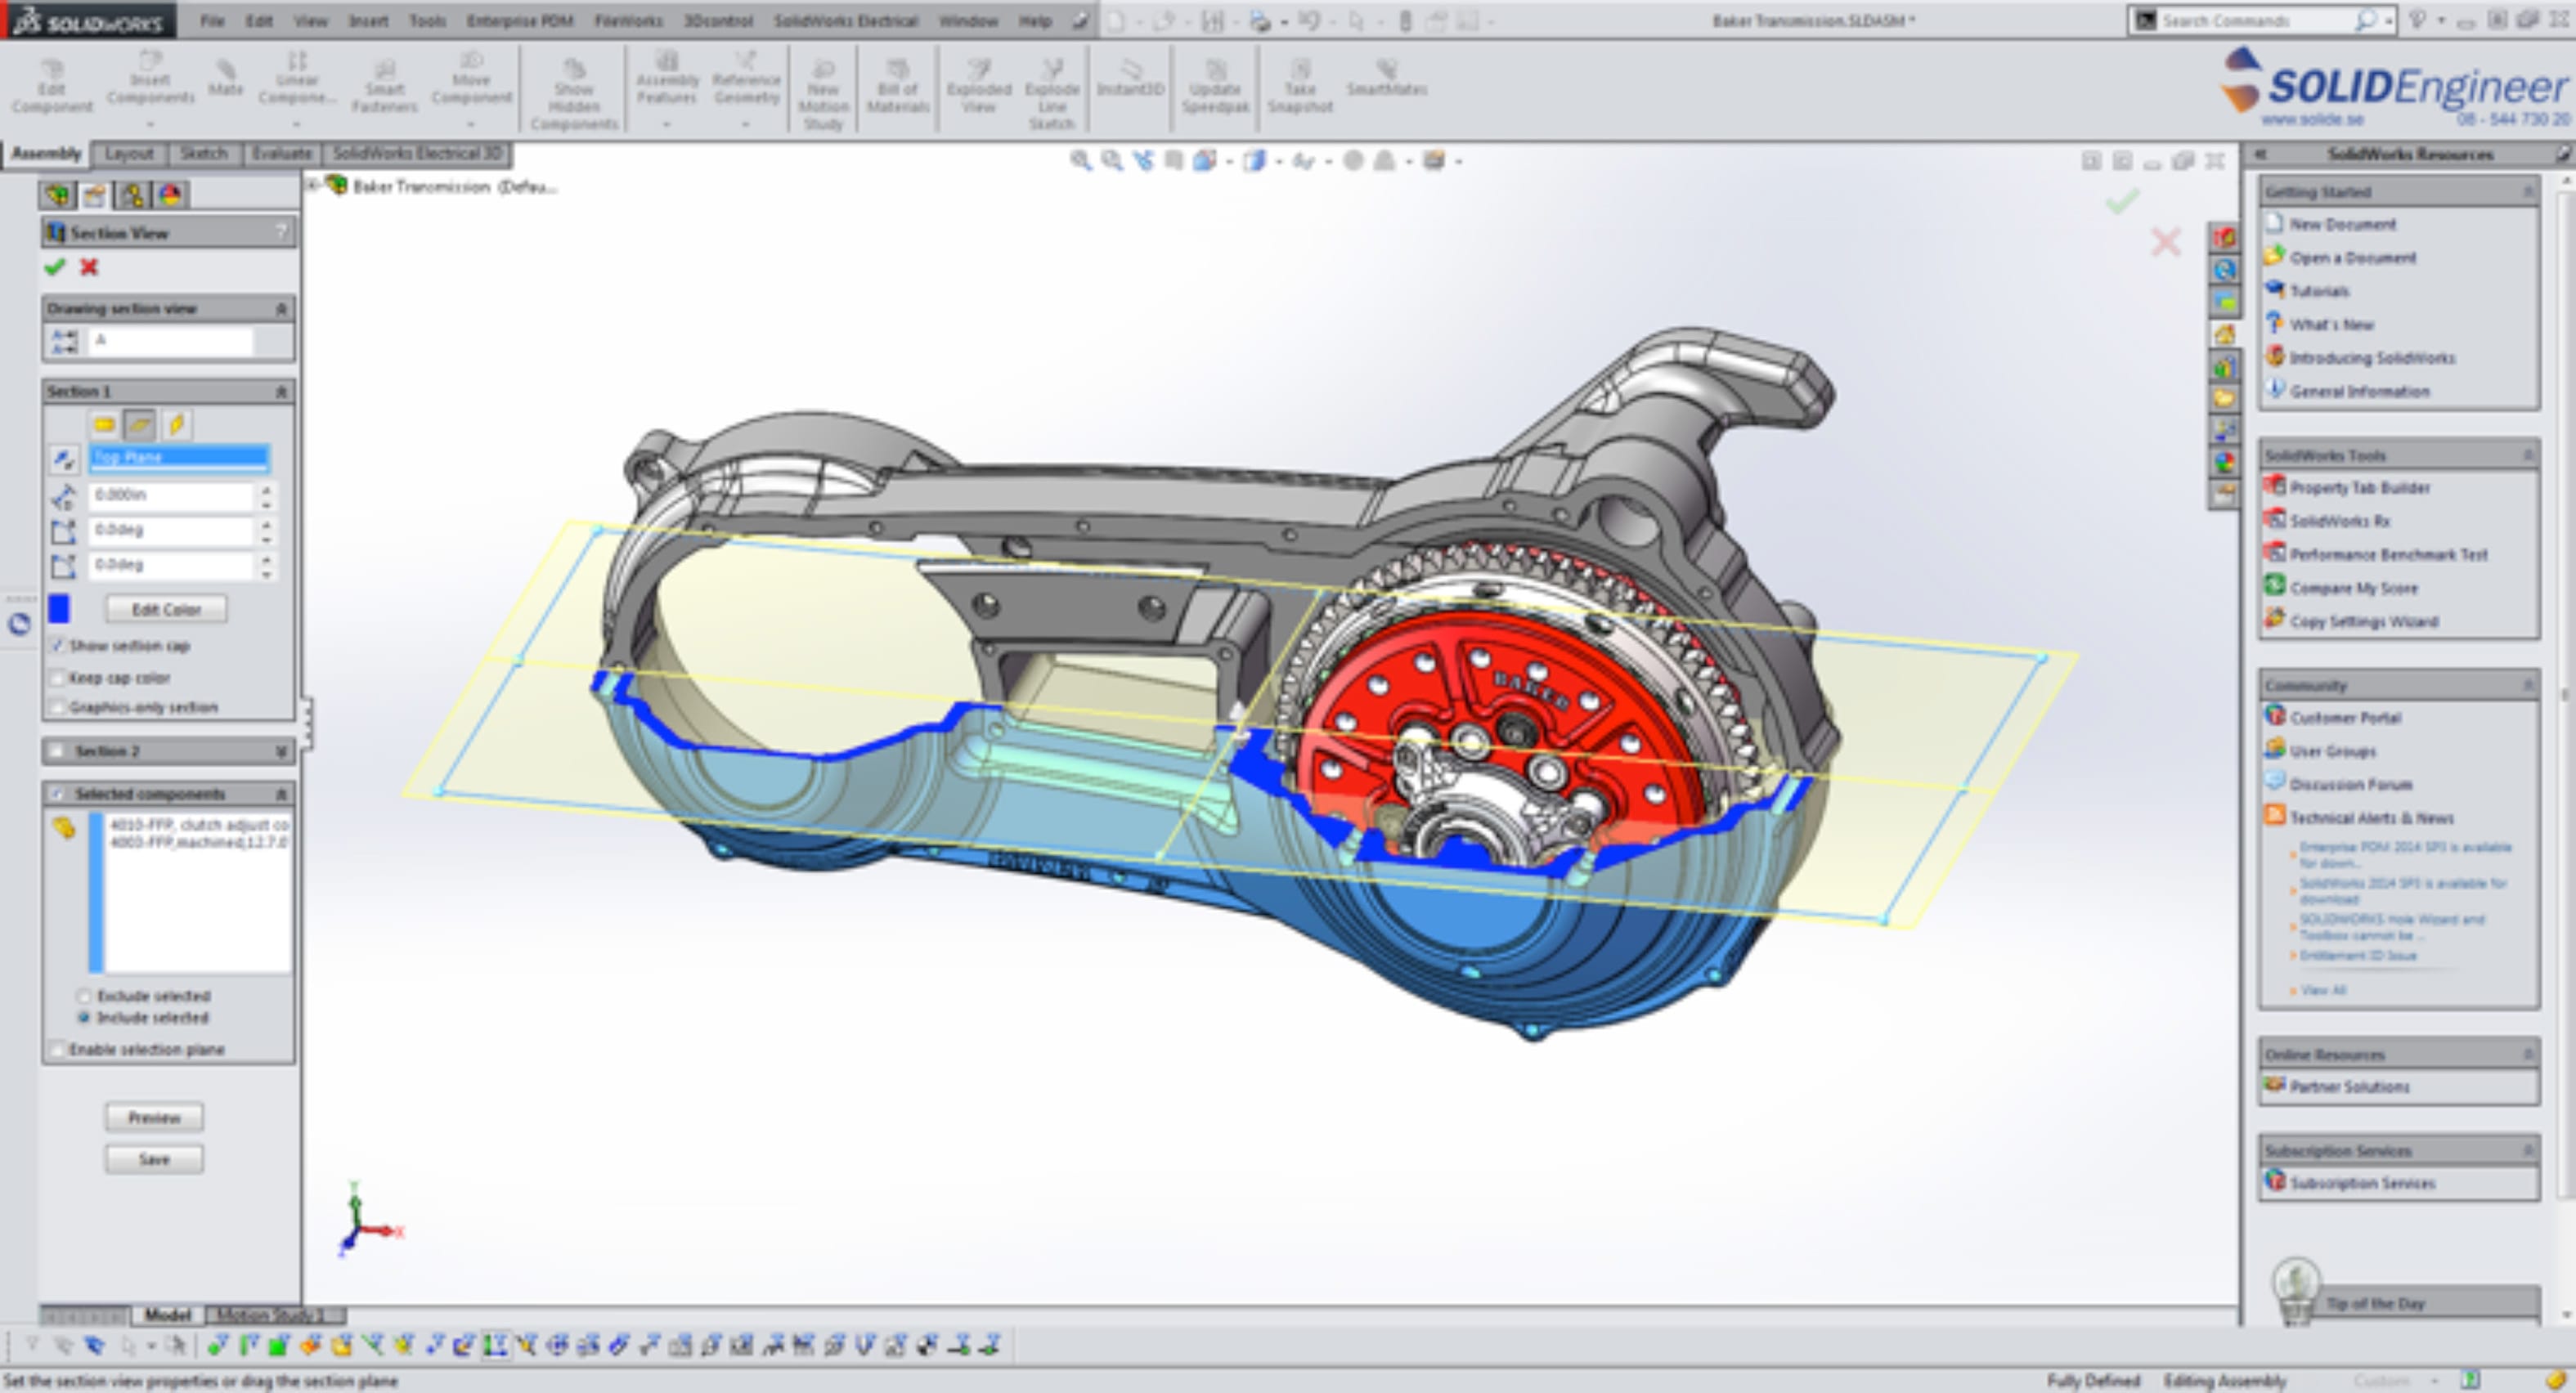Expand the Baker Transmission tree node
Viewport: 2576px width, 1393px height.
[x=312, y=186]
